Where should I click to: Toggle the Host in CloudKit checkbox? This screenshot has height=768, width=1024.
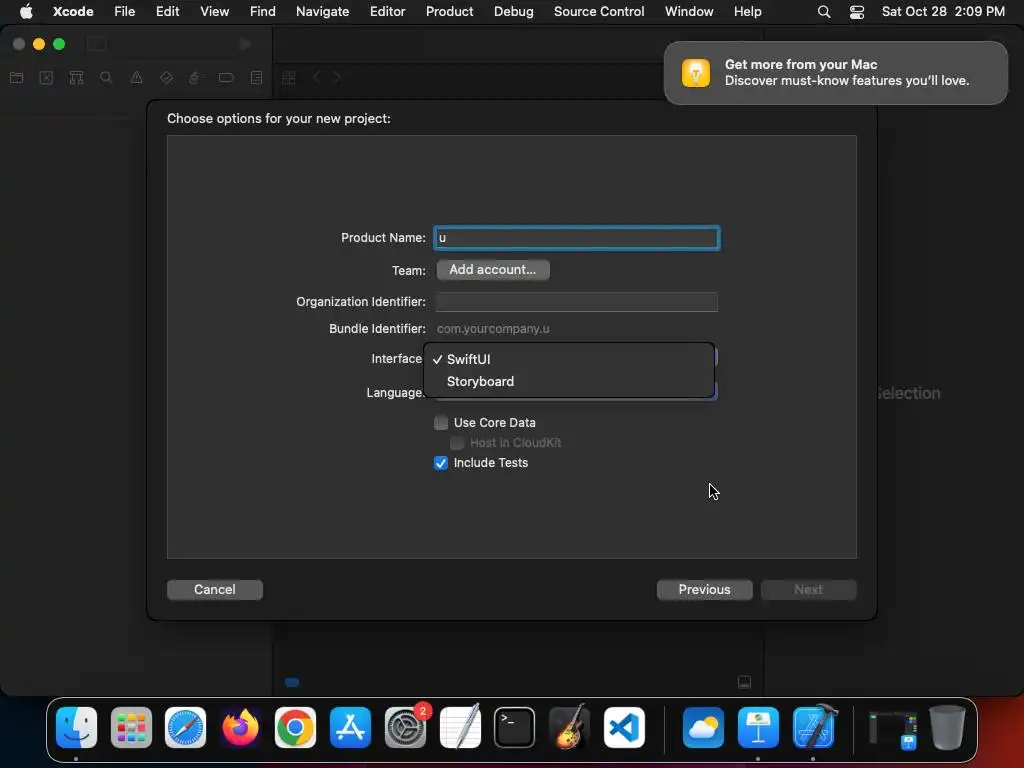coord(457,443)
